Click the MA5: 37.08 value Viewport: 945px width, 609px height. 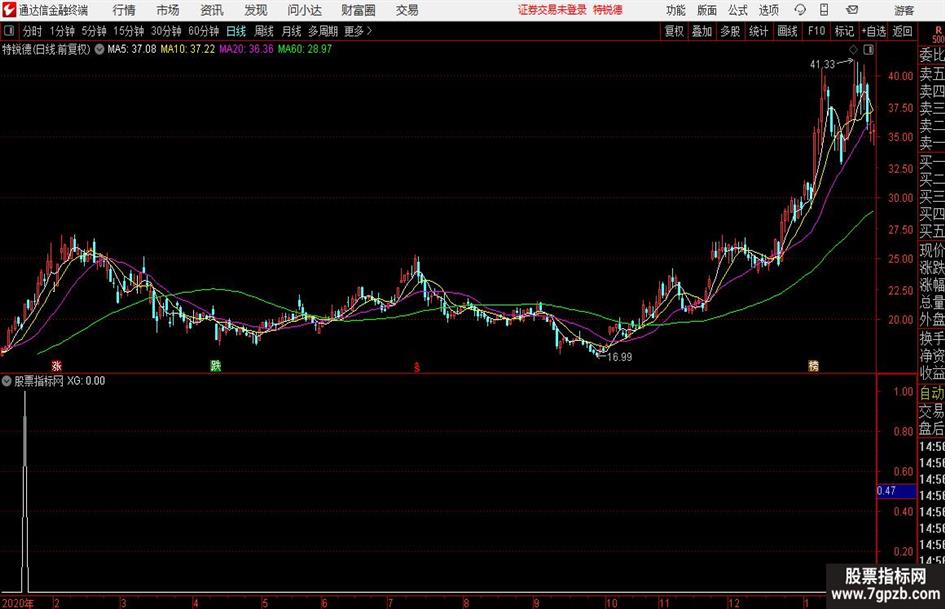(131, 49)
